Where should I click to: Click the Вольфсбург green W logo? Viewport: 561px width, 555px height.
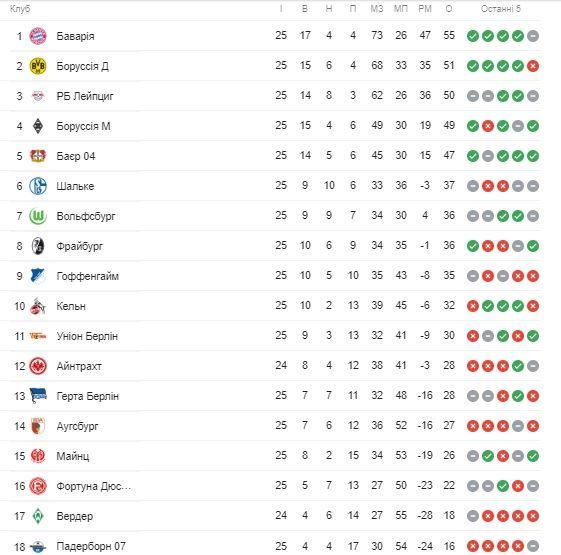pyautogui.click(x=38, y=216)
